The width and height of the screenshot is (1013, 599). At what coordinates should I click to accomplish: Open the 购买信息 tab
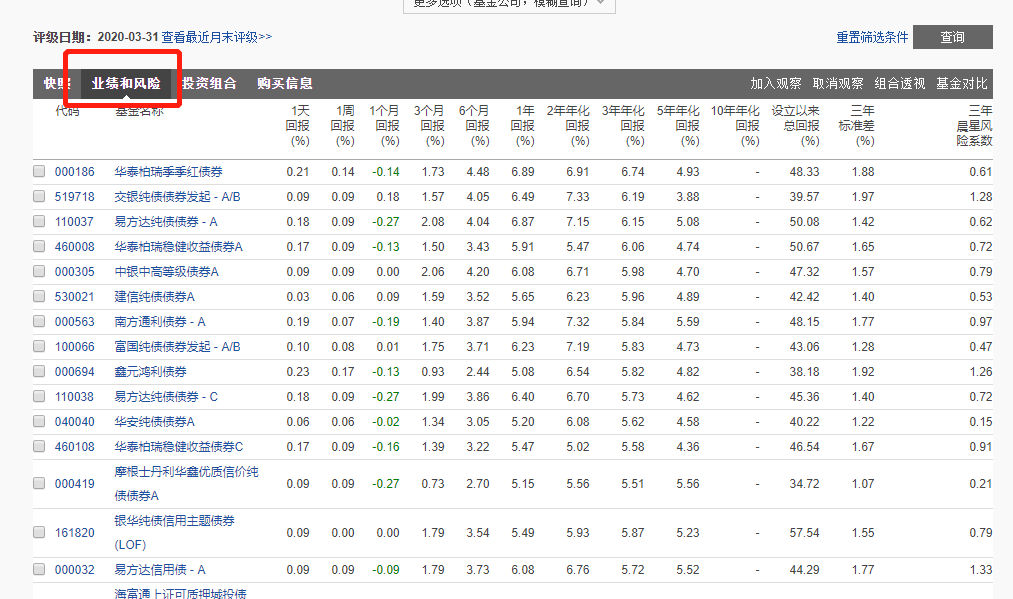click(x=284, y=83)
